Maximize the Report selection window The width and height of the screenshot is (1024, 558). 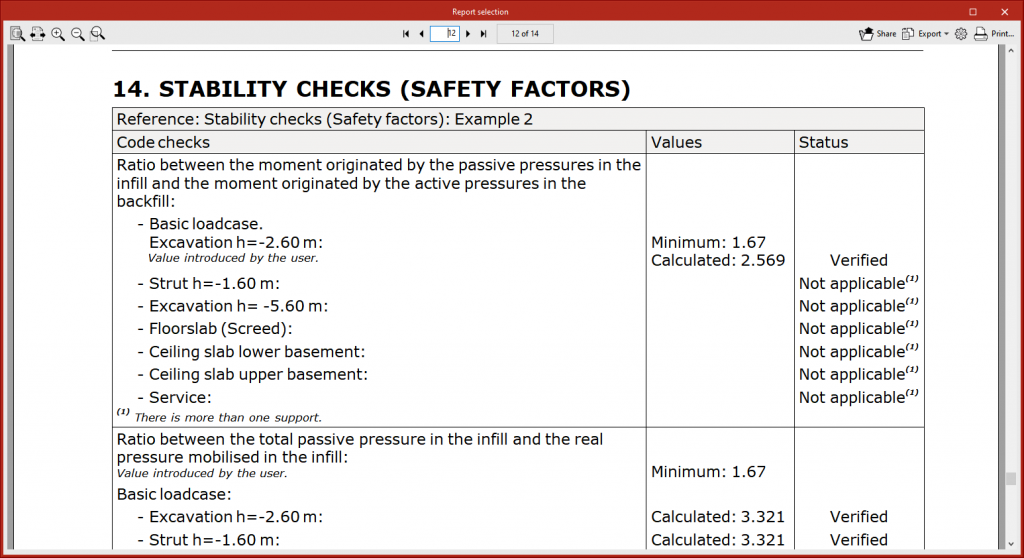pos(972,12)
